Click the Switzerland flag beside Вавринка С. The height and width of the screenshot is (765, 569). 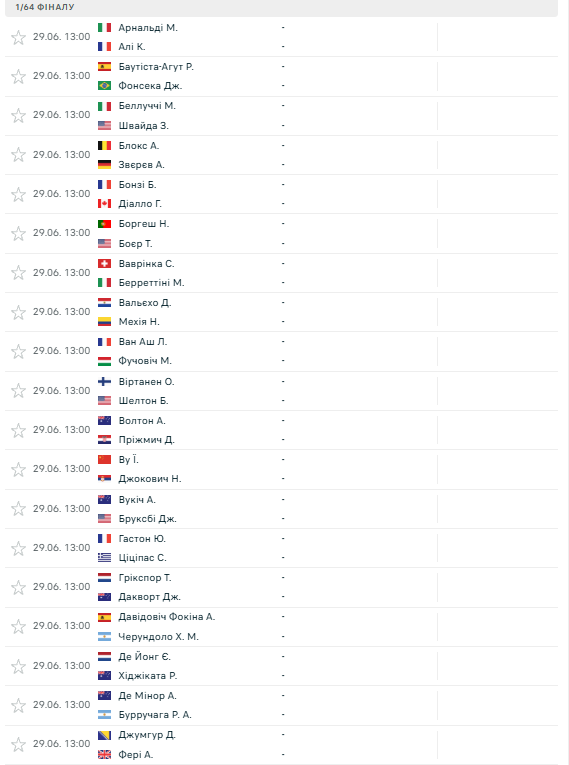tap(104, 263)
